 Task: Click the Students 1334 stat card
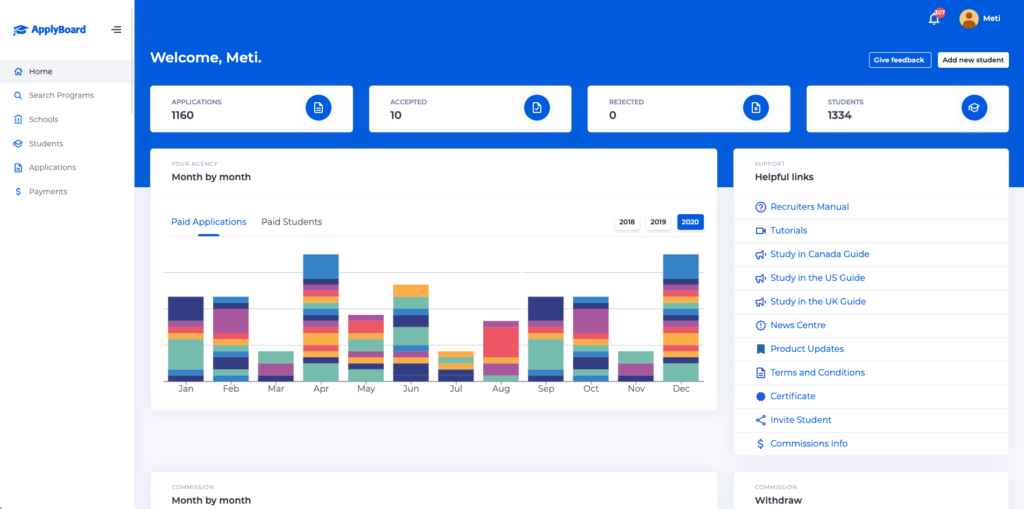coord(908,109)
